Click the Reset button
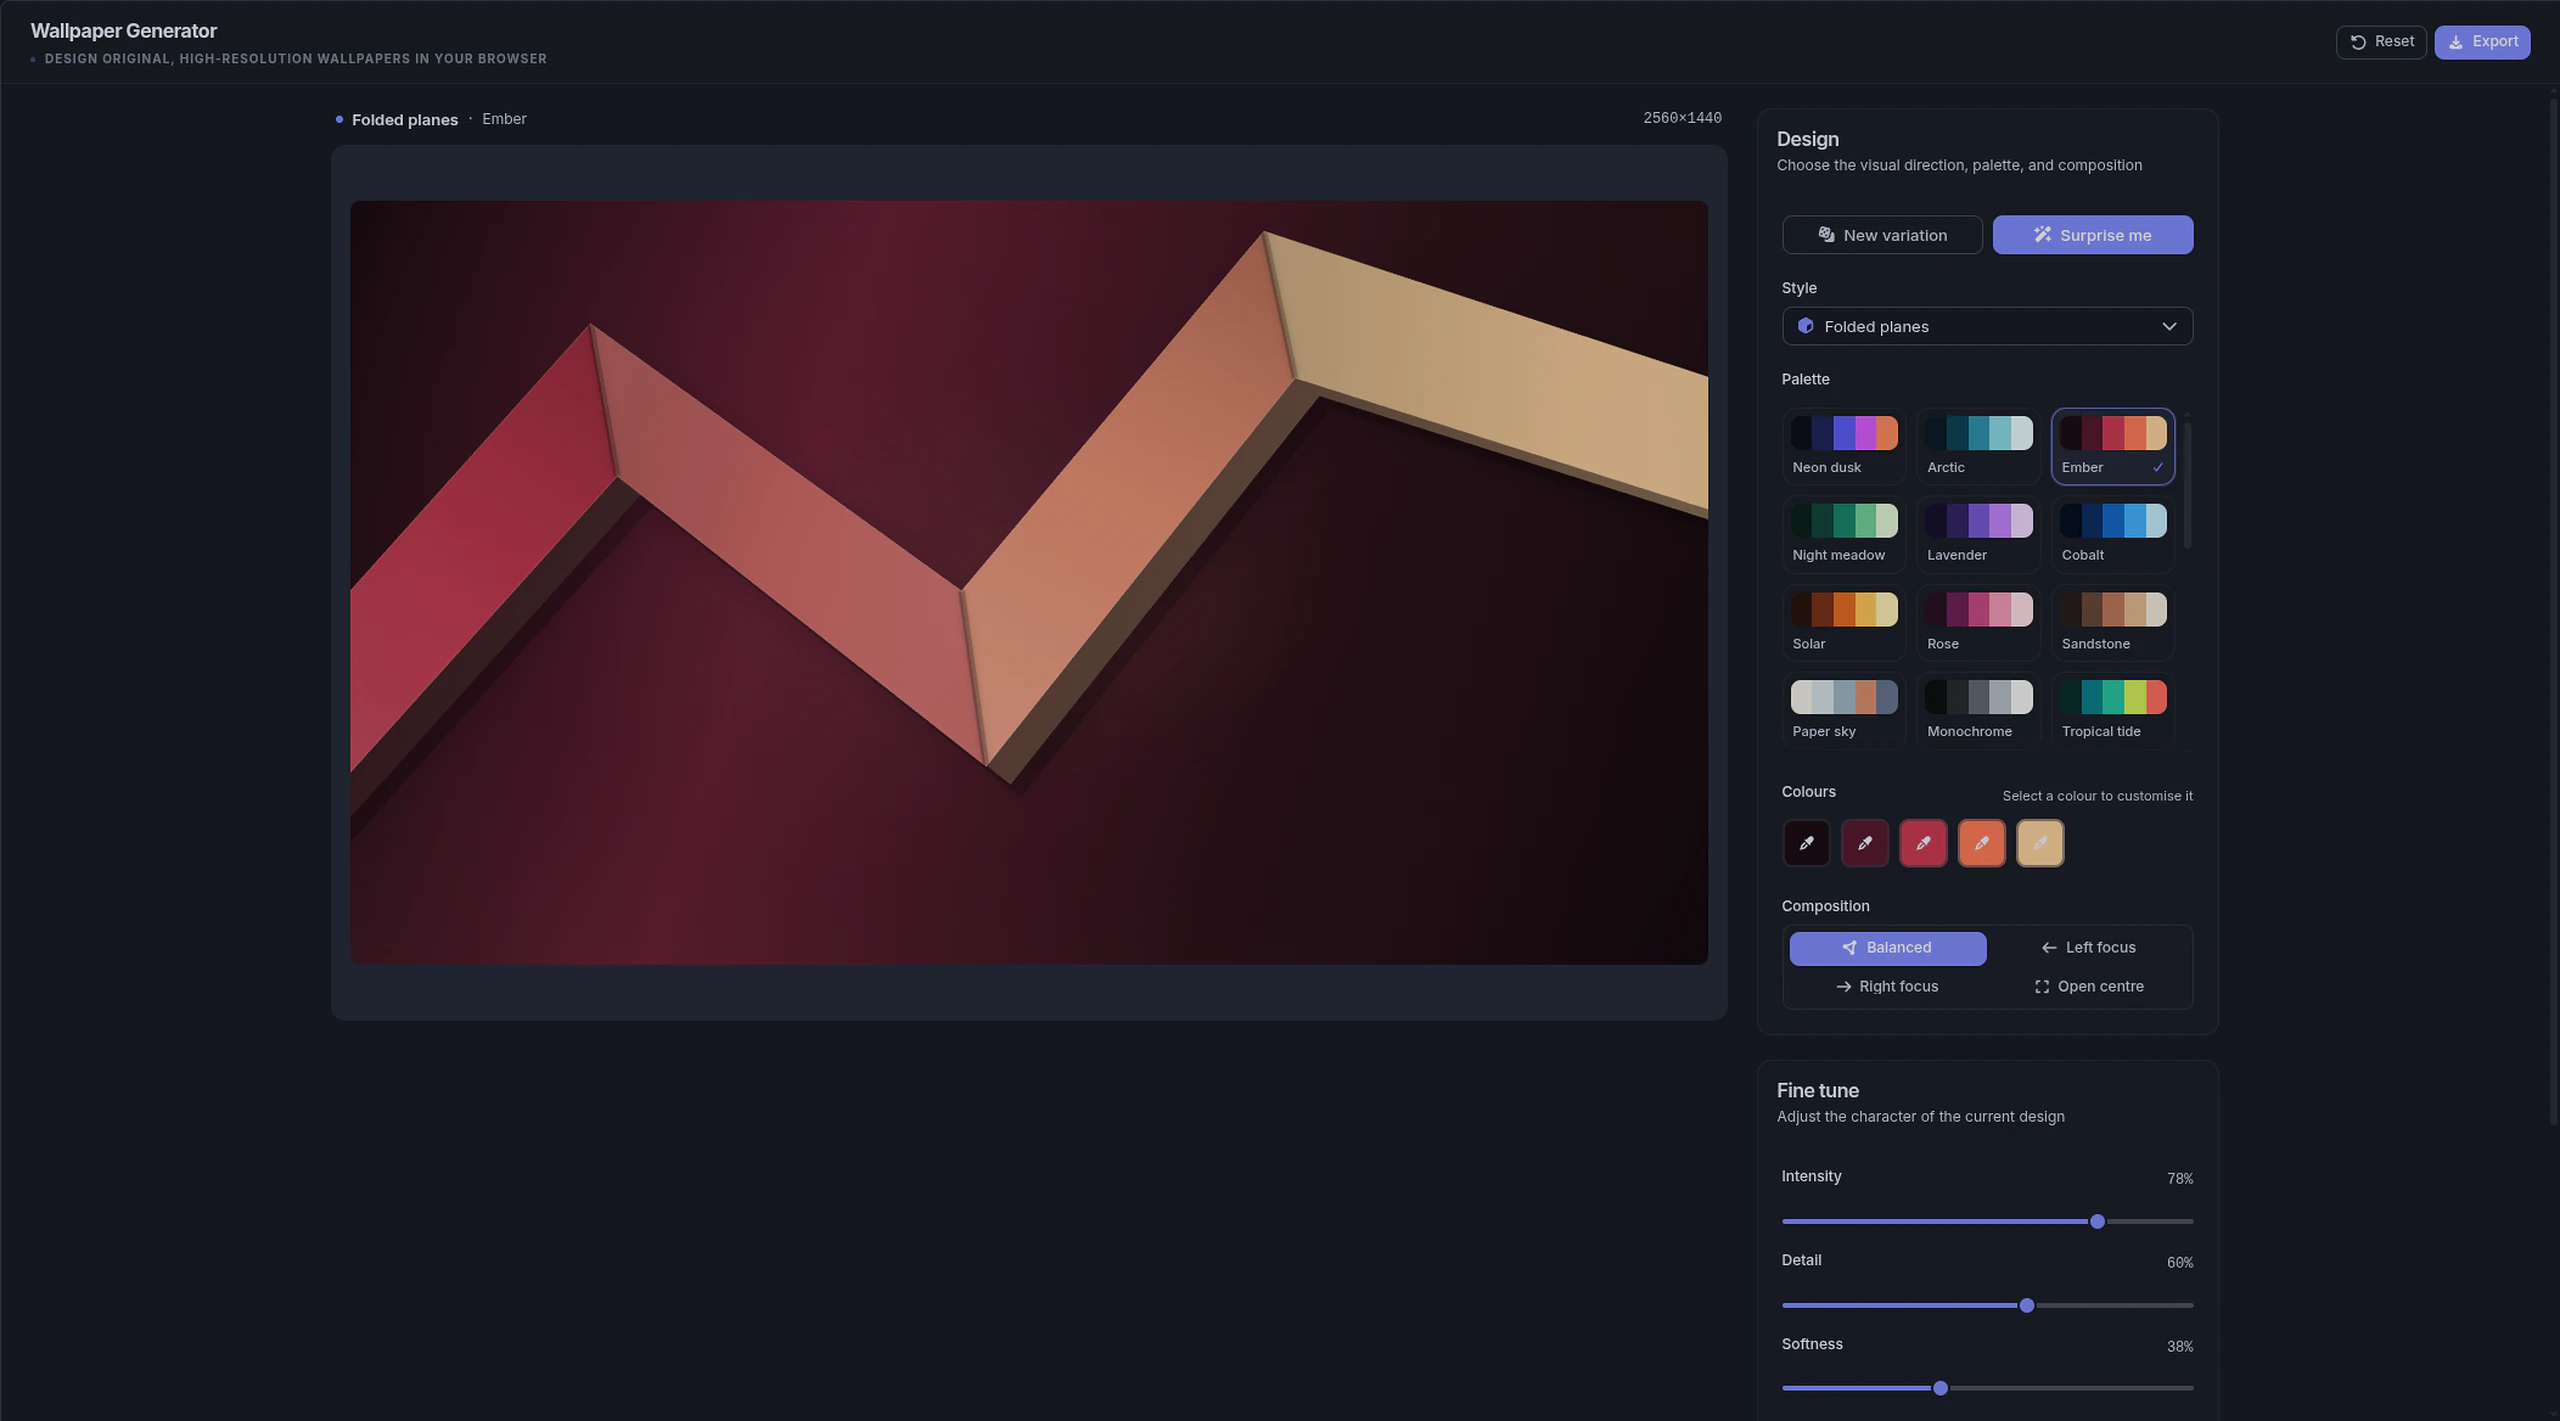The height and width of the screenshot is (1421, 2560). point(2380,42)
